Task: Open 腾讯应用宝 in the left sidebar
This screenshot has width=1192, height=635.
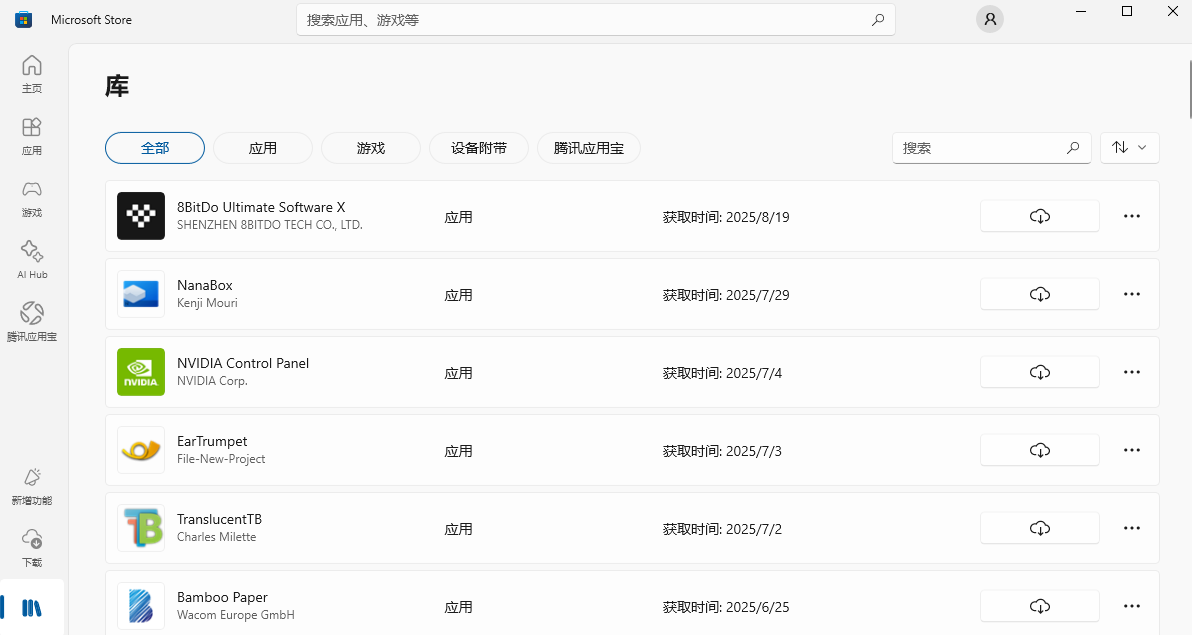Action: [32, 322]
